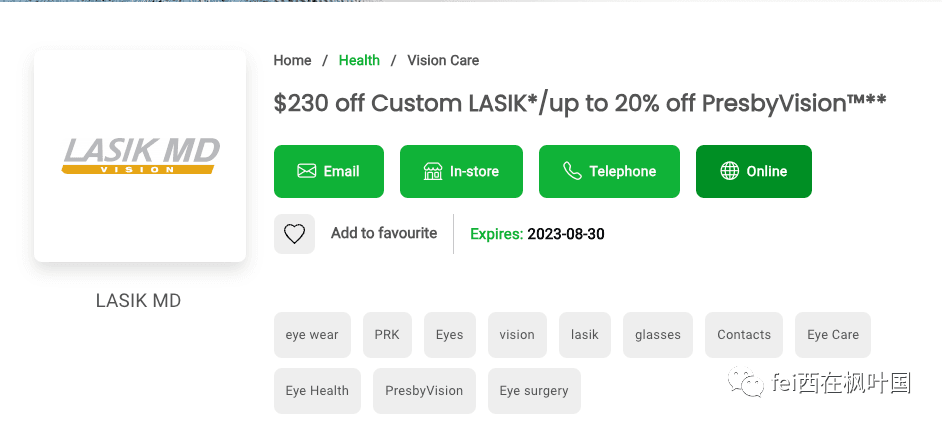Select the 'glasses' tag

[658, 335]
